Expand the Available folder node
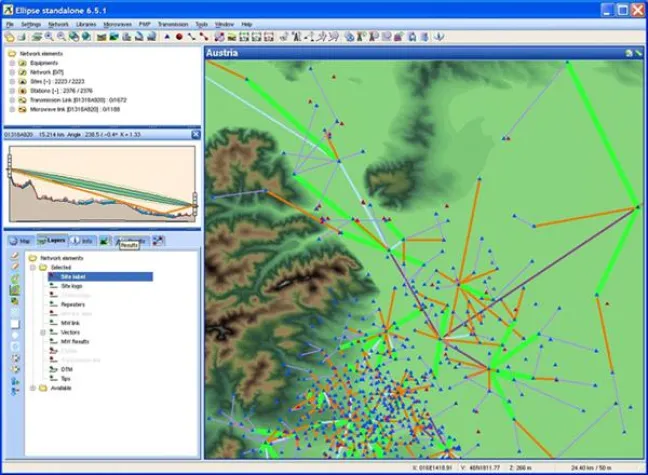The height and width of the screenshot is (475, 648). (33, 388)
